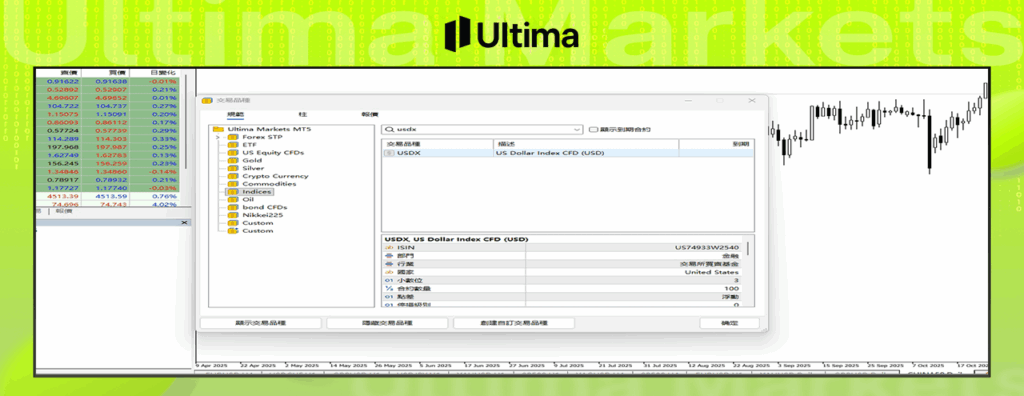The width and height of the screenshot is (1024, 396).
Task: Click the 7 Oct 2025 chart date label
Action: coord(929,365)
